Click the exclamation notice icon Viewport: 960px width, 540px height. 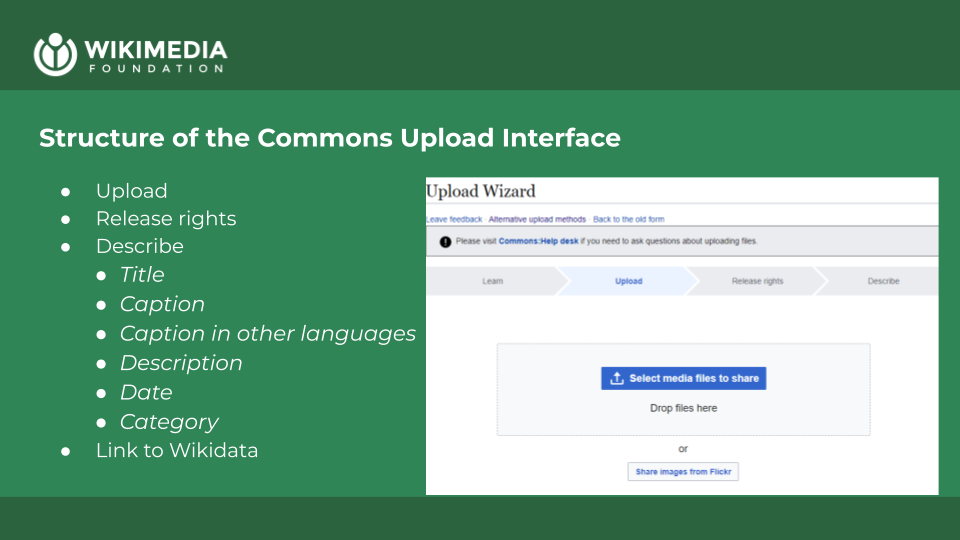(x=445, y=242)
